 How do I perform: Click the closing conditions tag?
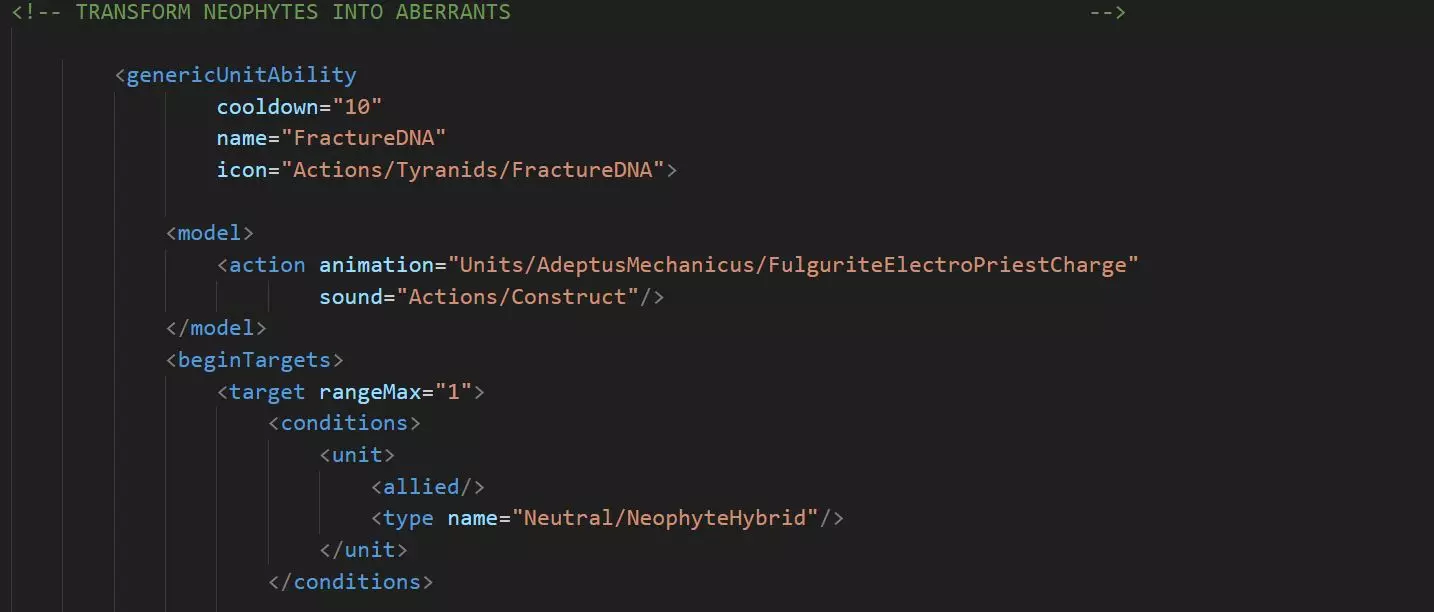click(x=350, y=582)
